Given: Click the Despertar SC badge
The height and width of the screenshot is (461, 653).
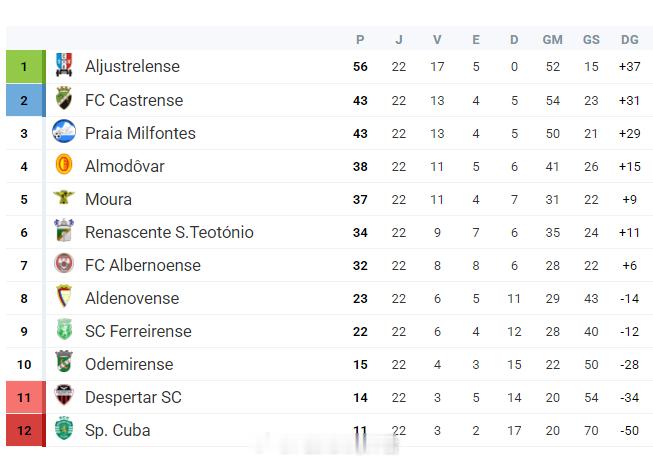Looking at the screenshot, I should pyautogui.click(x=64, y=395).
